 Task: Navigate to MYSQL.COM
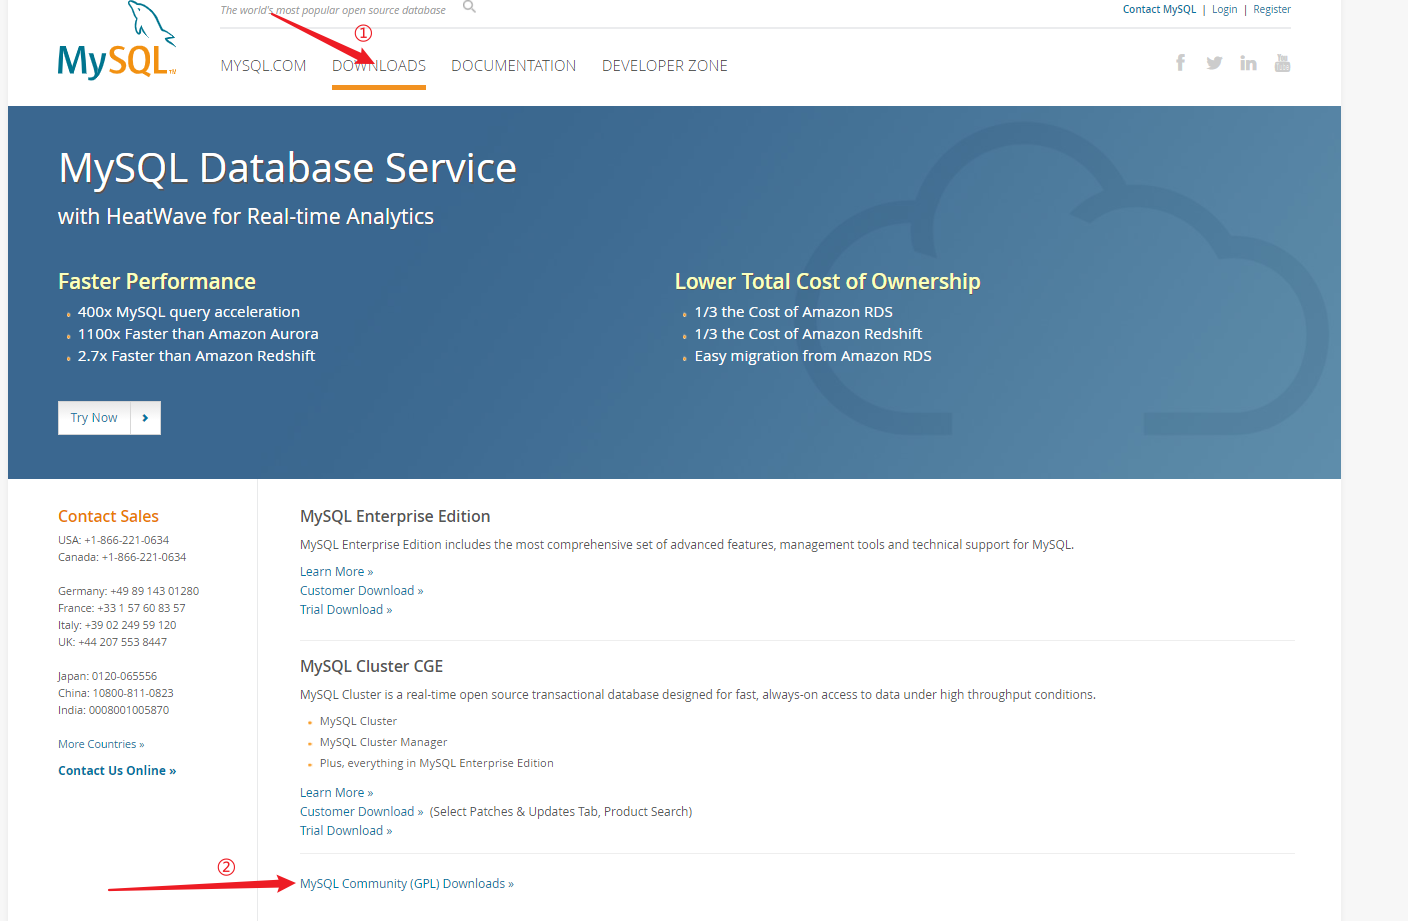point(263,65)
